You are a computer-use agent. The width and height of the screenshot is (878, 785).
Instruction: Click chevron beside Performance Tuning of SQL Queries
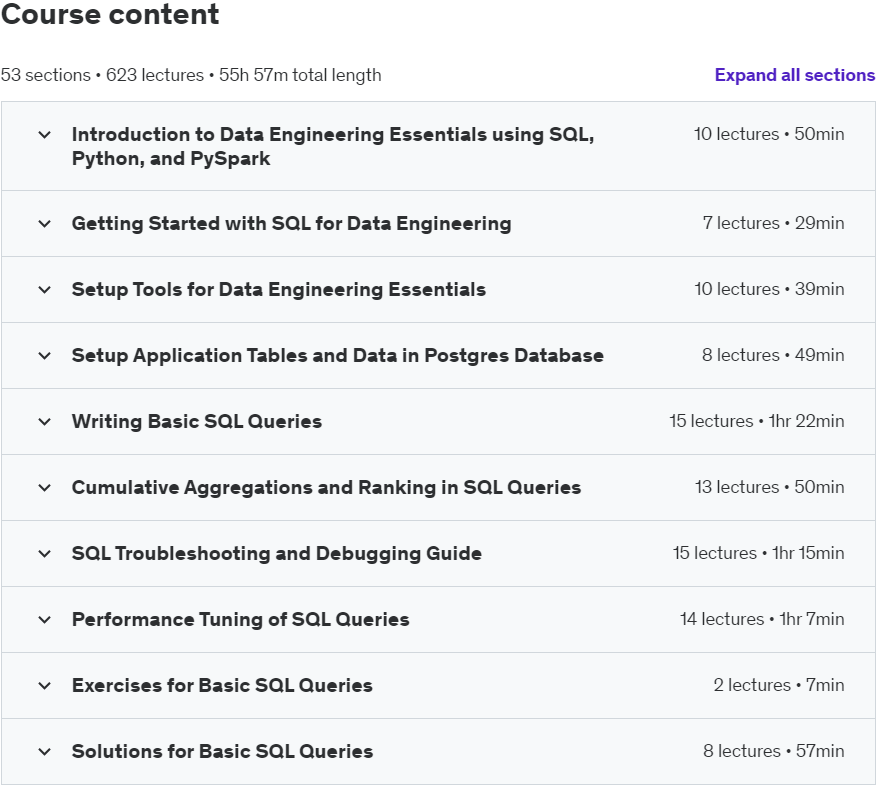44,620
